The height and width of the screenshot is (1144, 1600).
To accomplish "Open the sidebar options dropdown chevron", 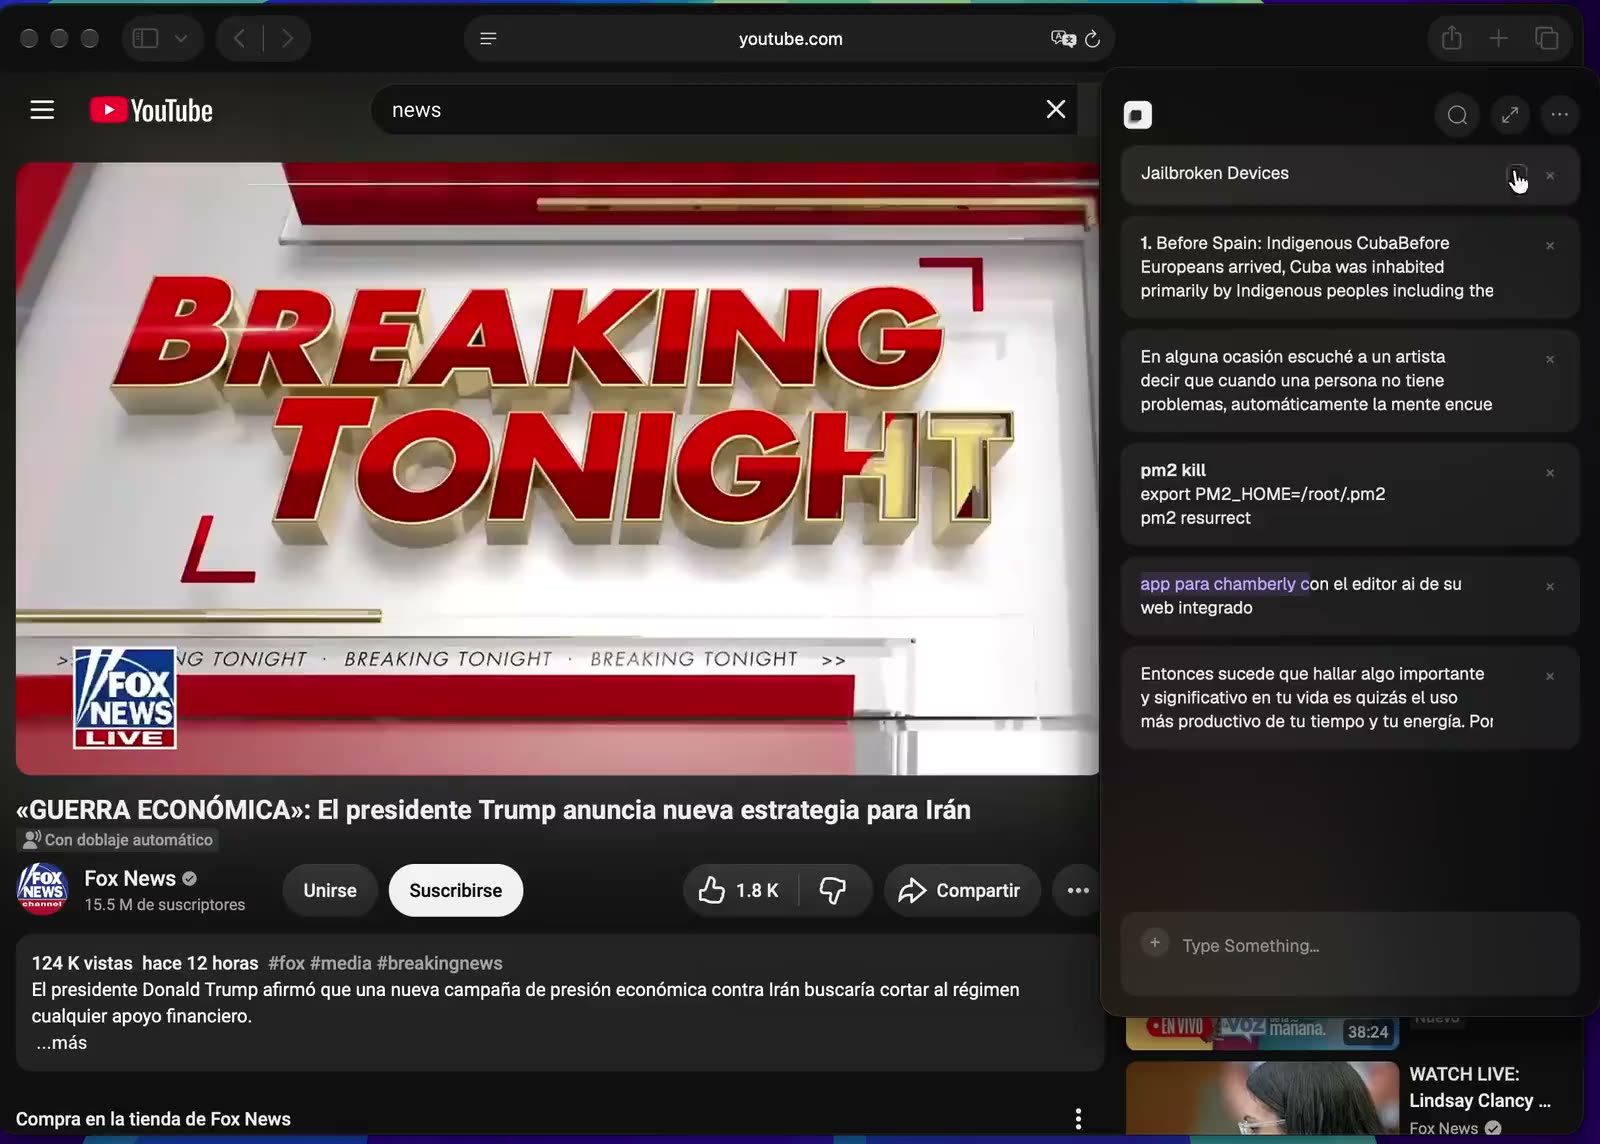I will coord(181,39).
